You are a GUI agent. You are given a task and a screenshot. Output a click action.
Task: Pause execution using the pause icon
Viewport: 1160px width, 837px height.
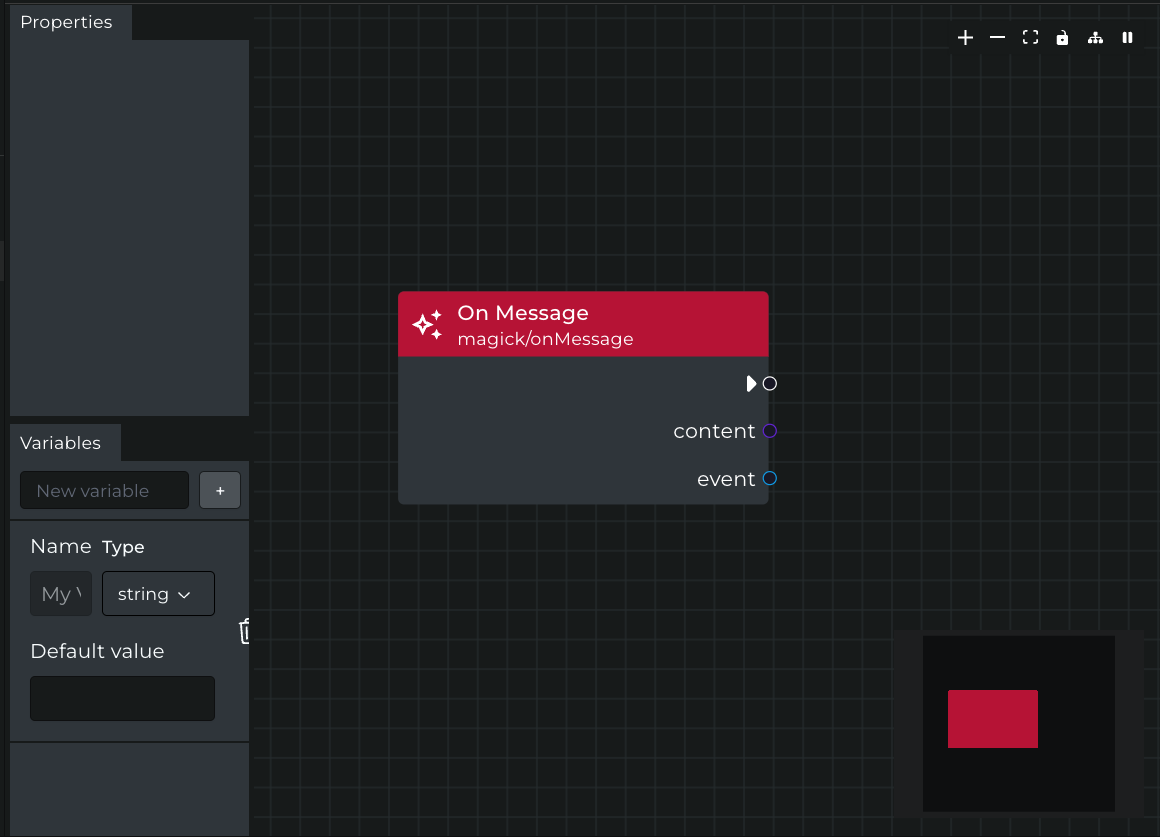[x=1127, y=37]
